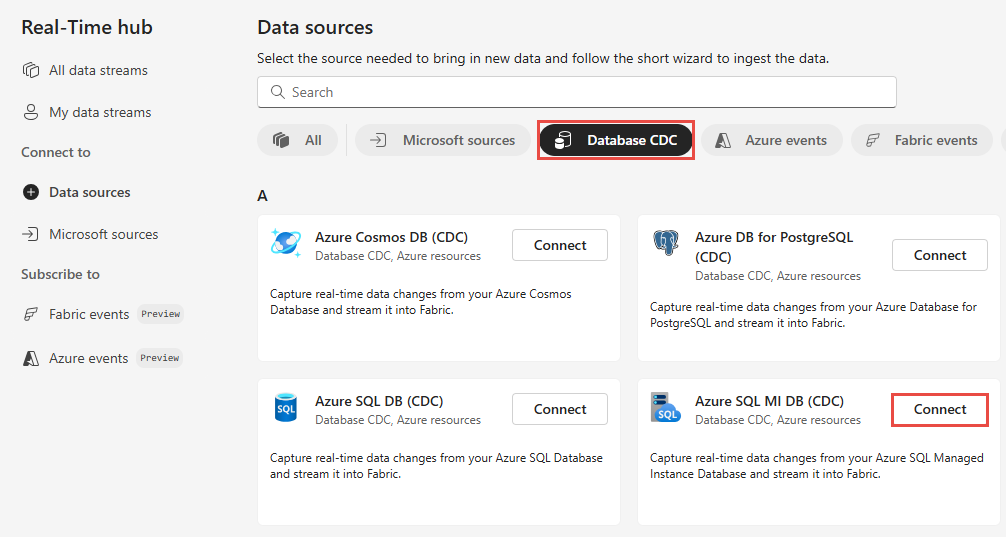Click the Azure events pill icon
1006x537 pixels.
[723, 141]
